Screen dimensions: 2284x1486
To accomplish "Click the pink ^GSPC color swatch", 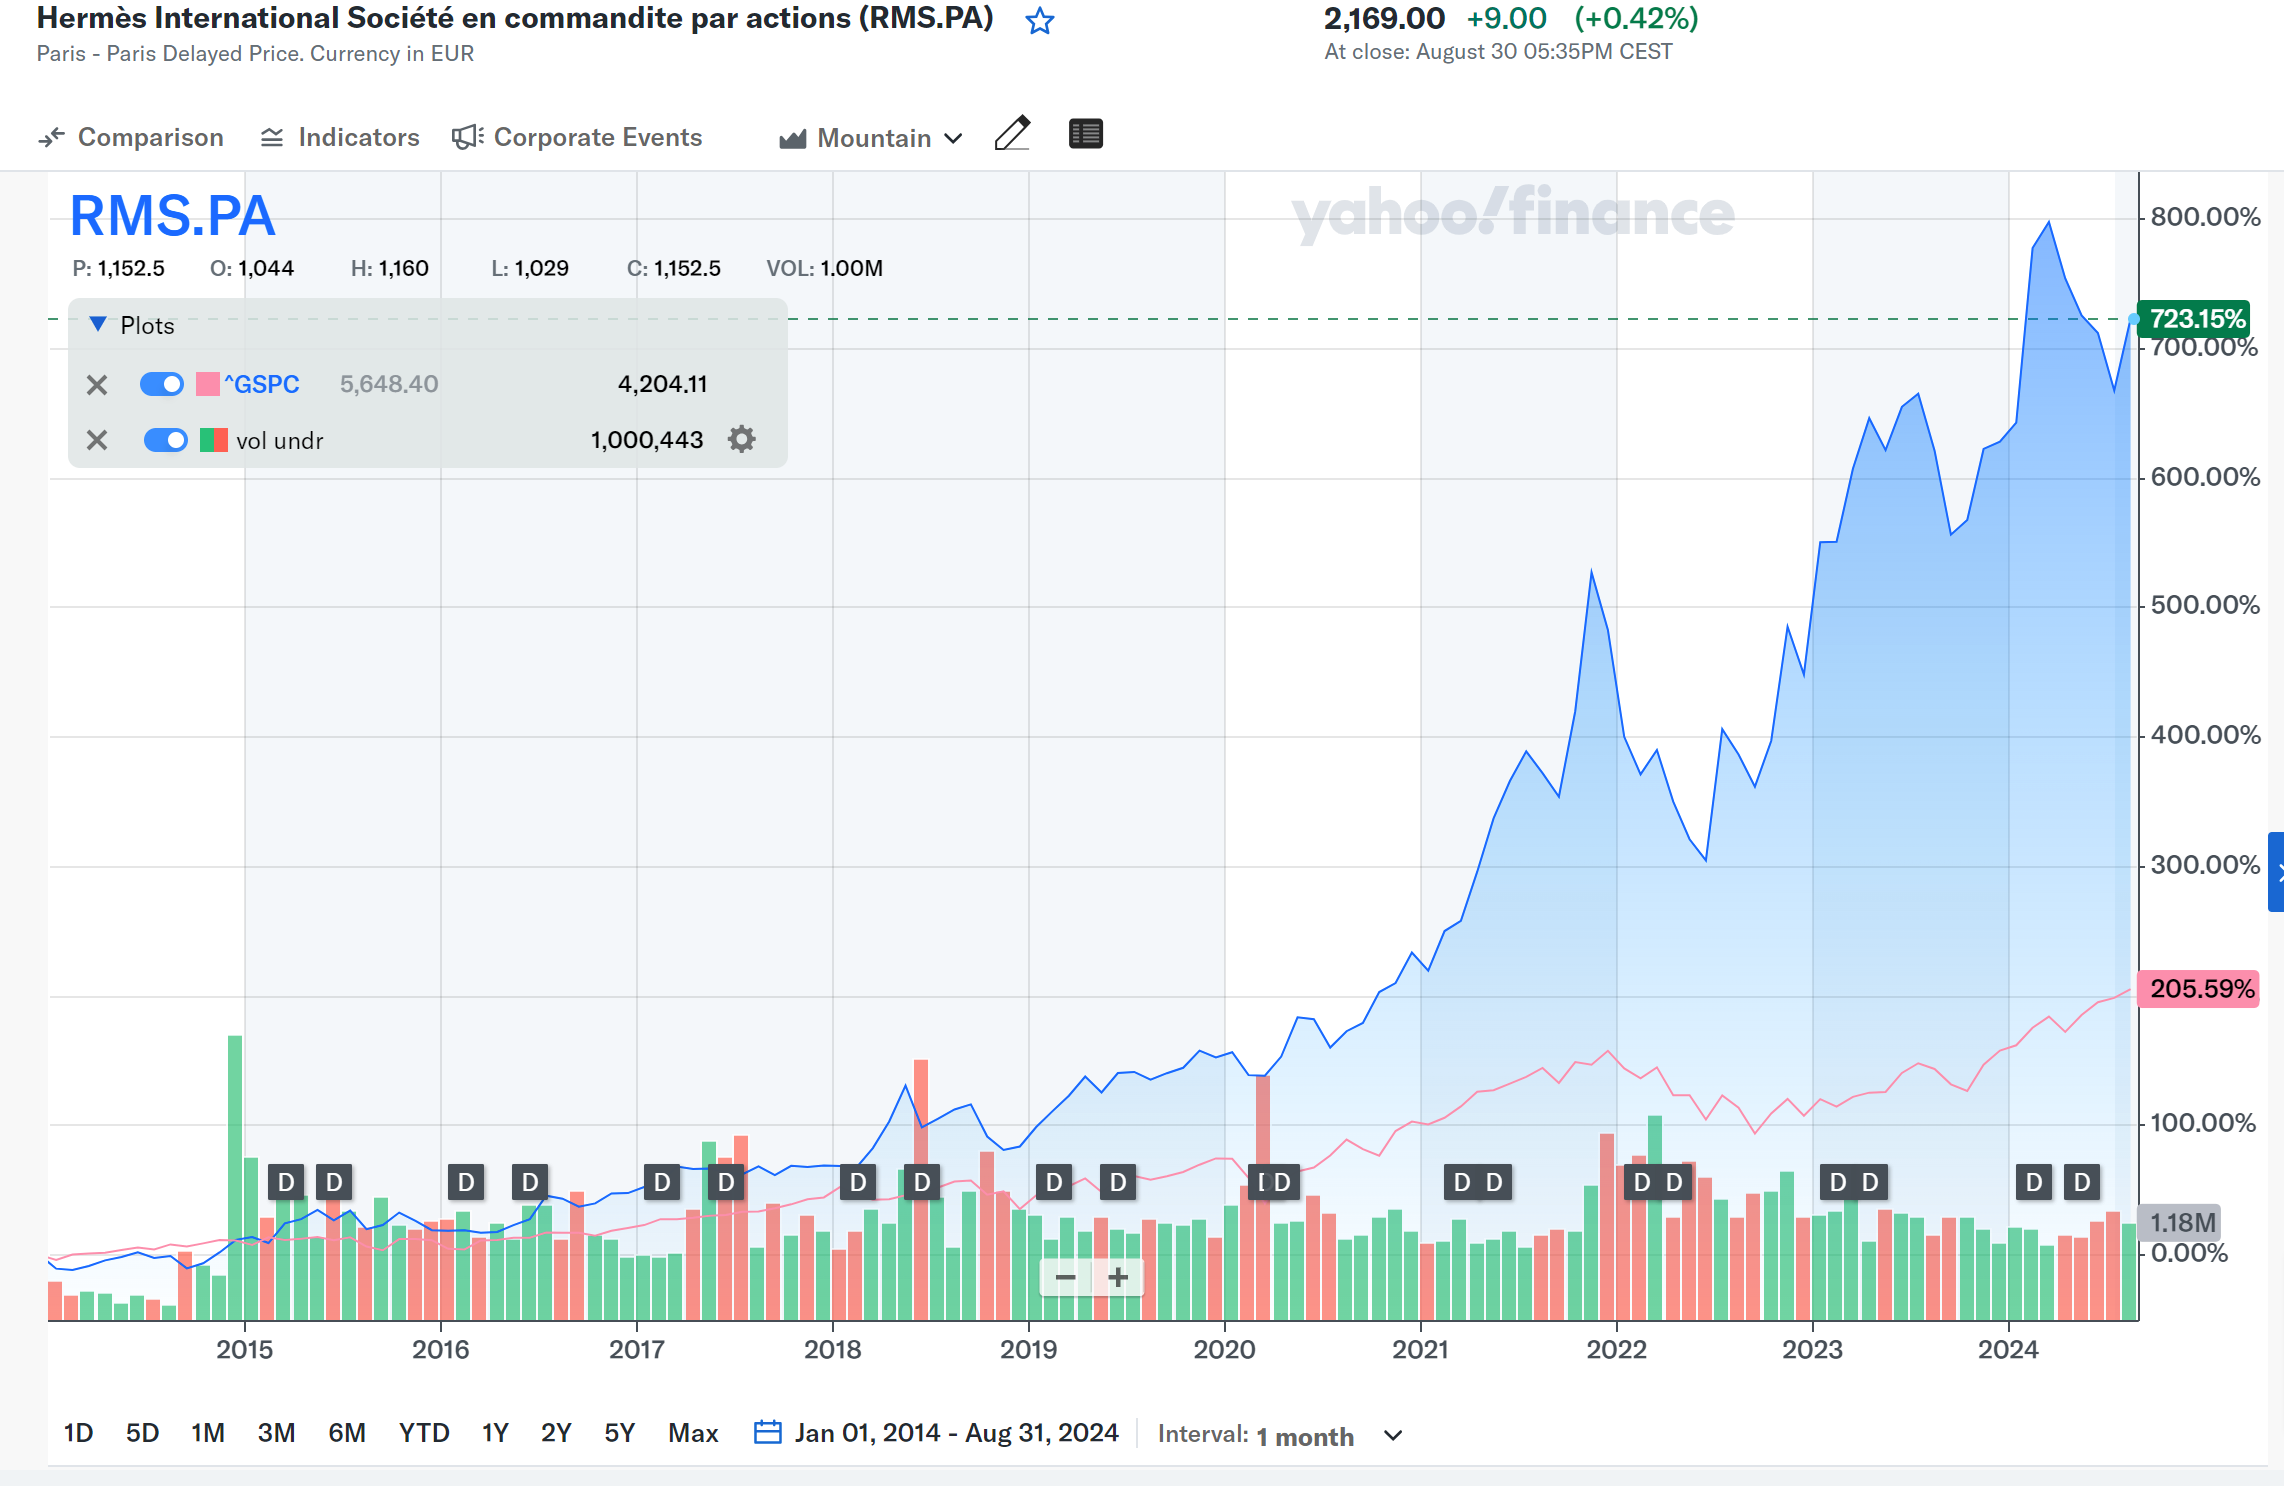I will point(208,384).
